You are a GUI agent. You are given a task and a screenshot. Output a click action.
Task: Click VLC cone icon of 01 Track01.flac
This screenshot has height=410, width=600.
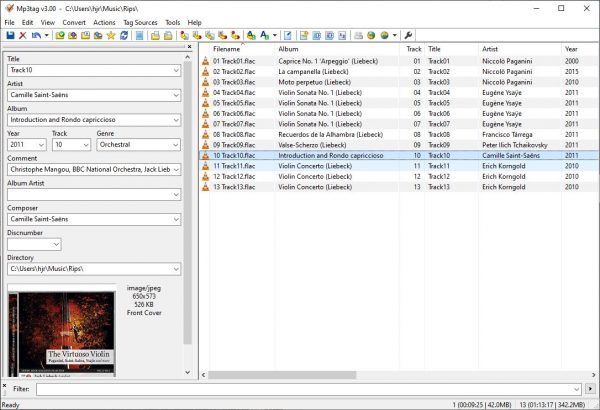tap(205, 61)
